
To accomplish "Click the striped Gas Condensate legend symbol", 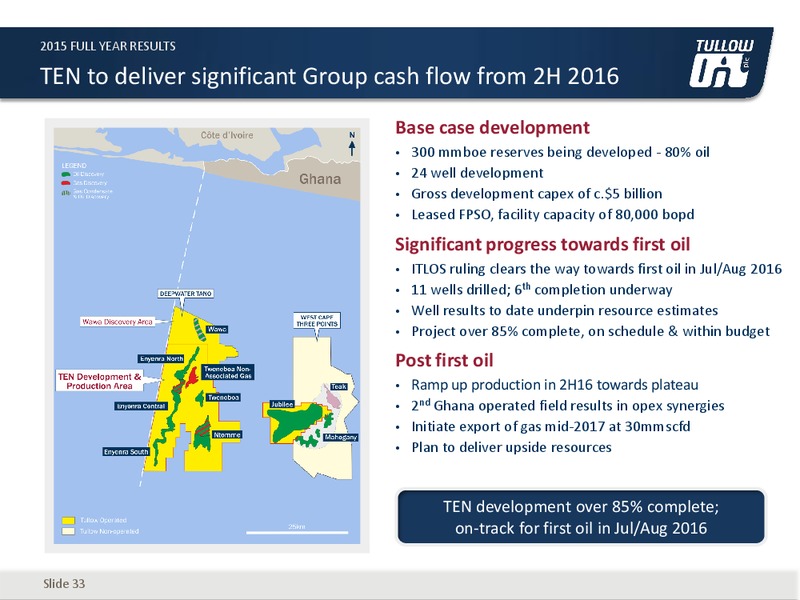I will [x=66, y=193].
